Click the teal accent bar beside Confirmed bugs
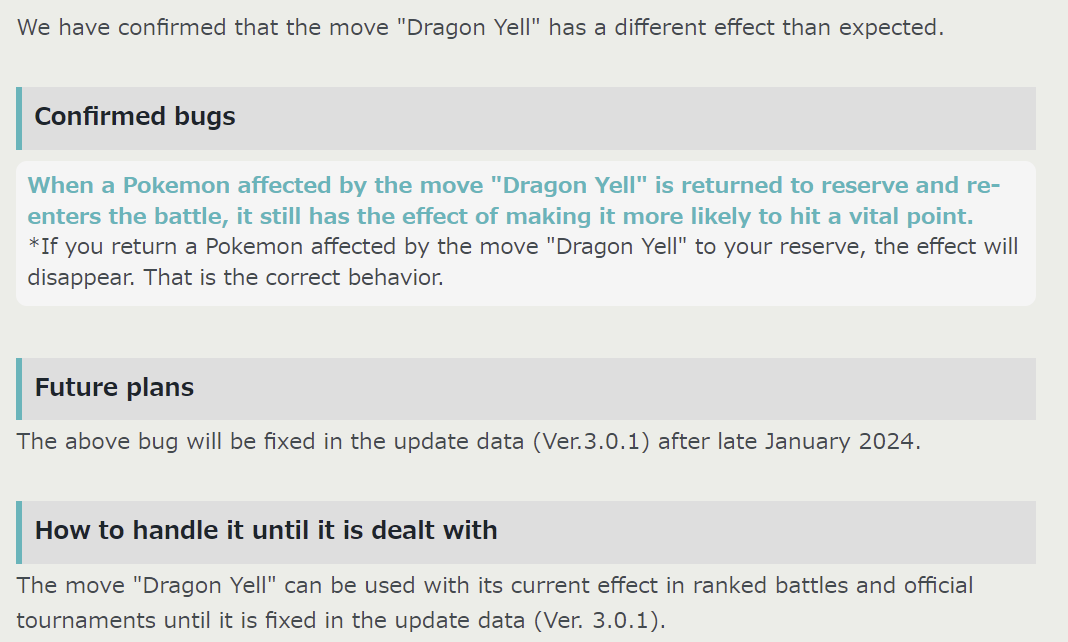Screen dimensions: 1068x642 [19, 118]
